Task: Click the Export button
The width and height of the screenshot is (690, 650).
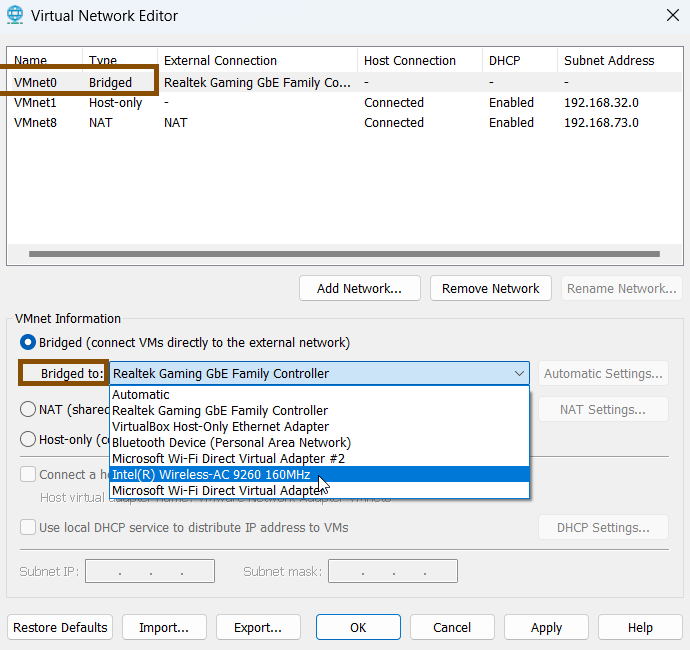Action: point(258,627)
